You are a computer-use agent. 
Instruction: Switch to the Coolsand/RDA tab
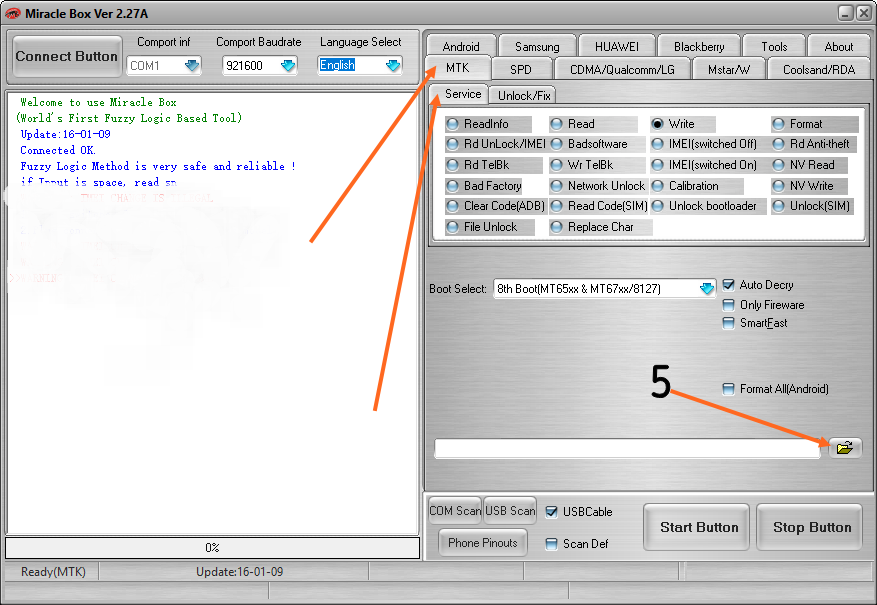click(x=819, y=69)
